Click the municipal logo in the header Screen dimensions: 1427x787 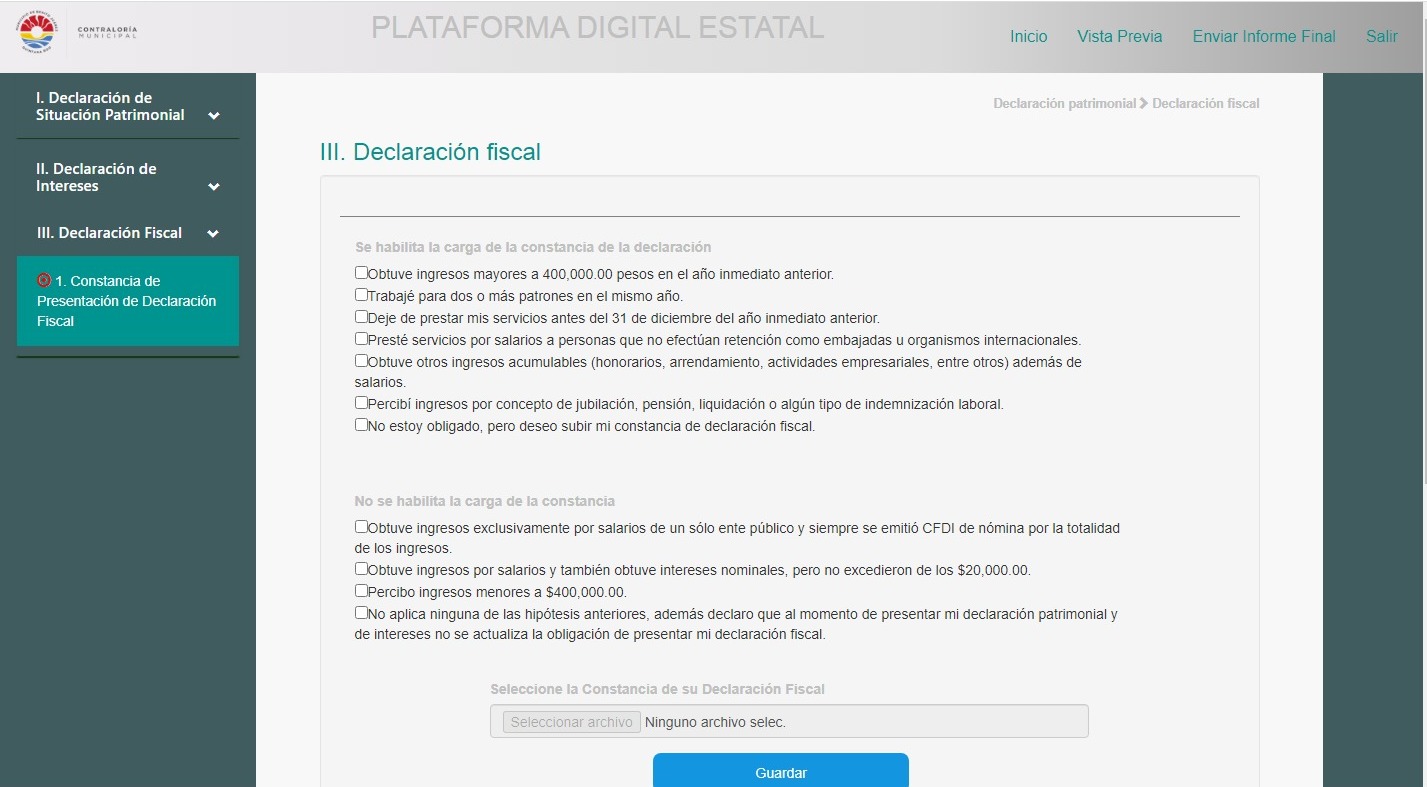coord(38,35)
